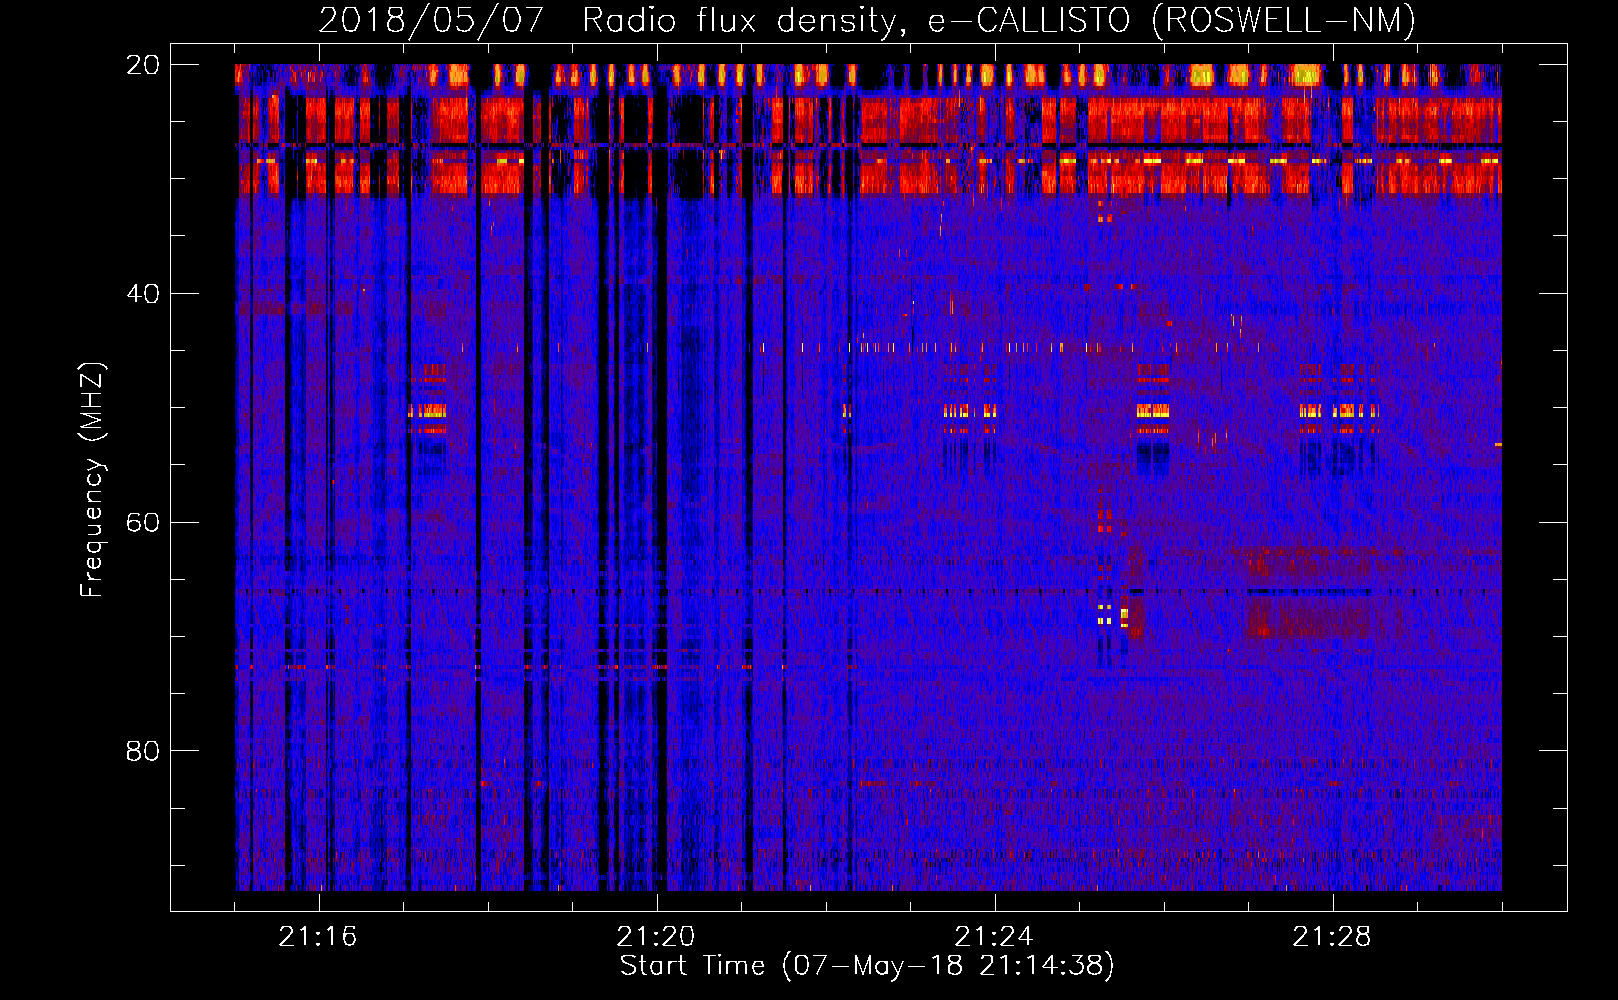
Task: Click the time tick label "21:16"
Action: (x=318, y=937)
